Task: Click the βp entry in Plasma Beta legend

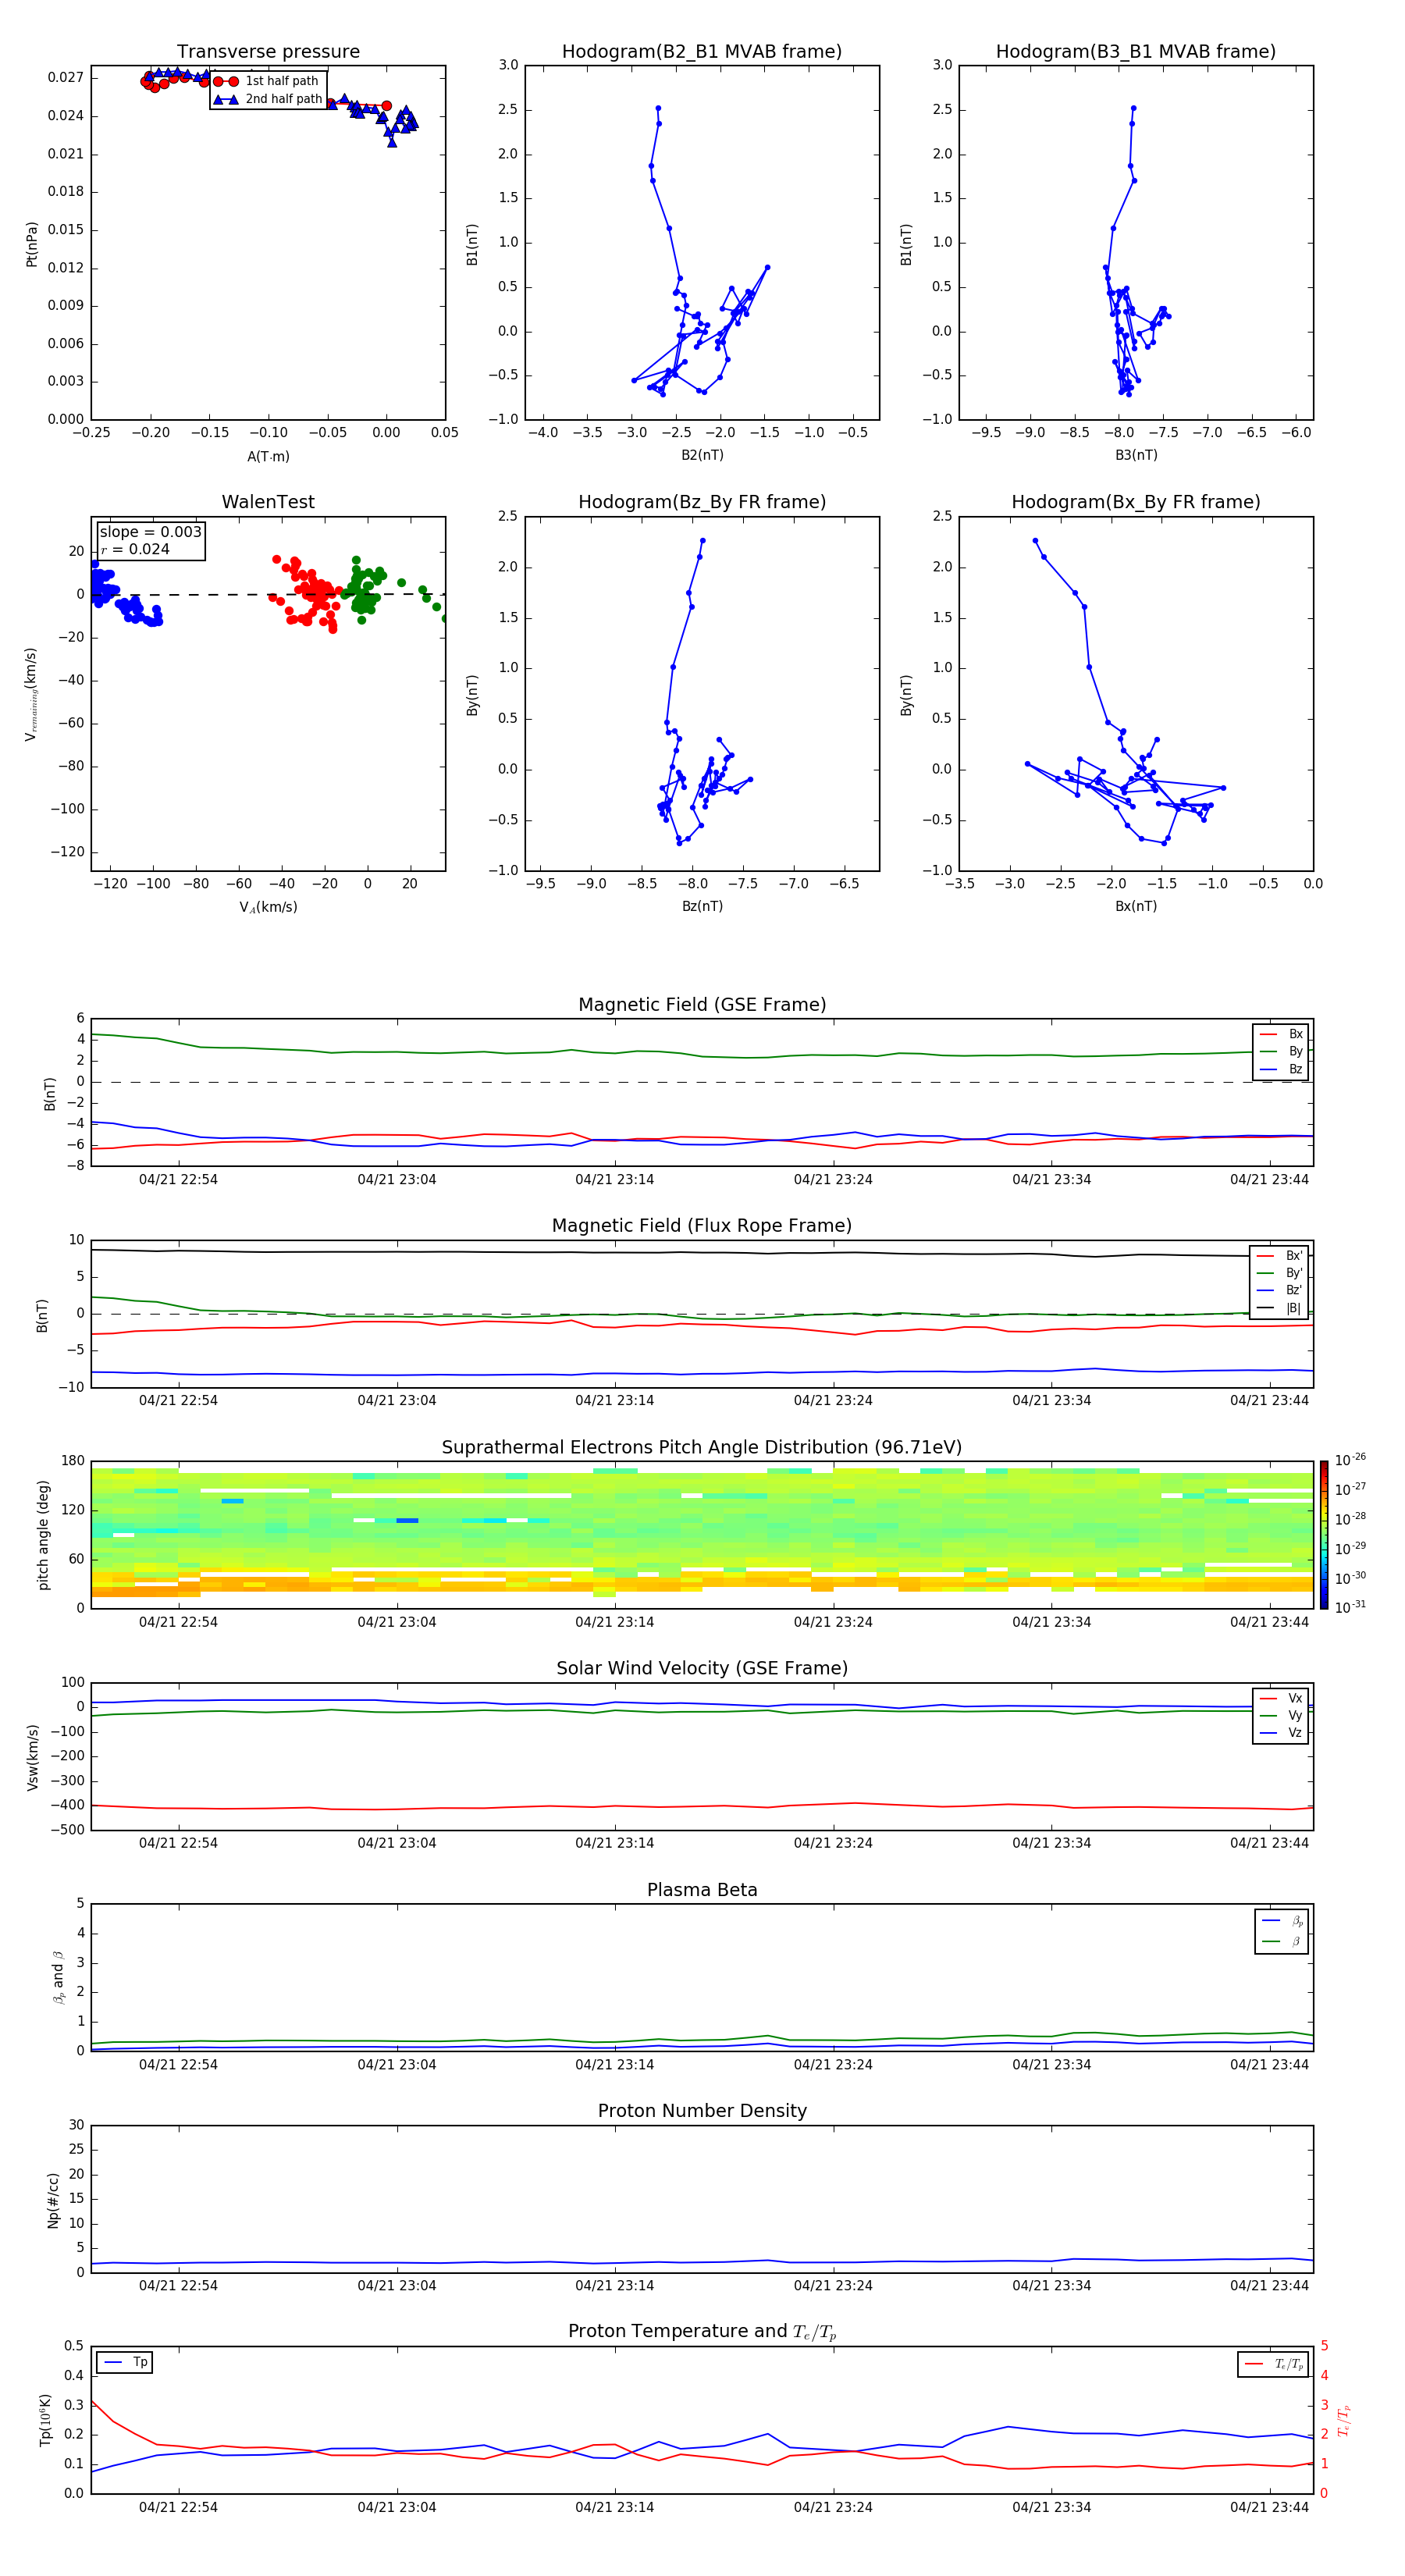Action: [1282, 1921]
